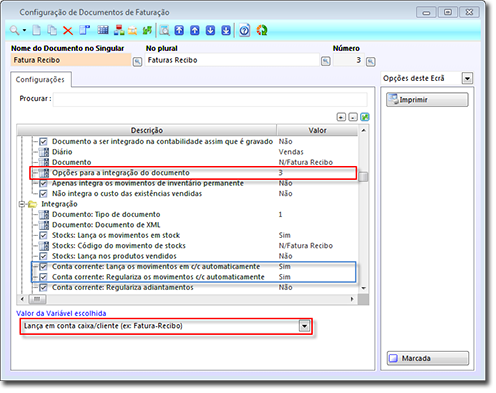496x393 pixels.
Task: Open the Valor da Variável escolhida dropdown
Action: coord(304,326)
